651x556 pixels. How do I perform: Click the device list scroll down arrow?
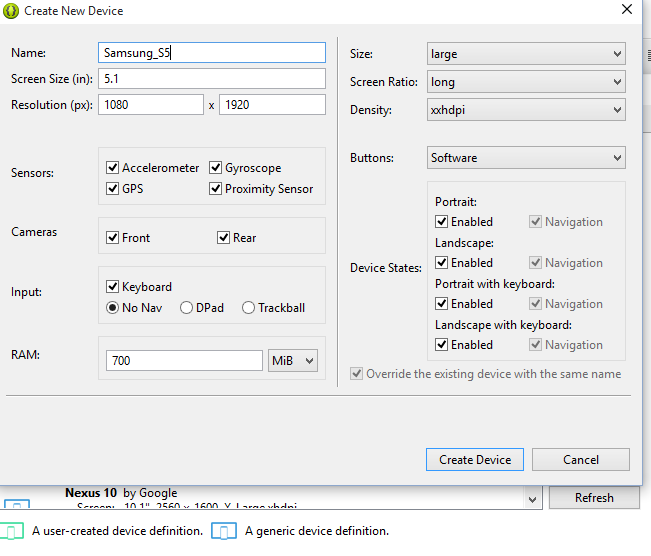(x=532, y=500)
